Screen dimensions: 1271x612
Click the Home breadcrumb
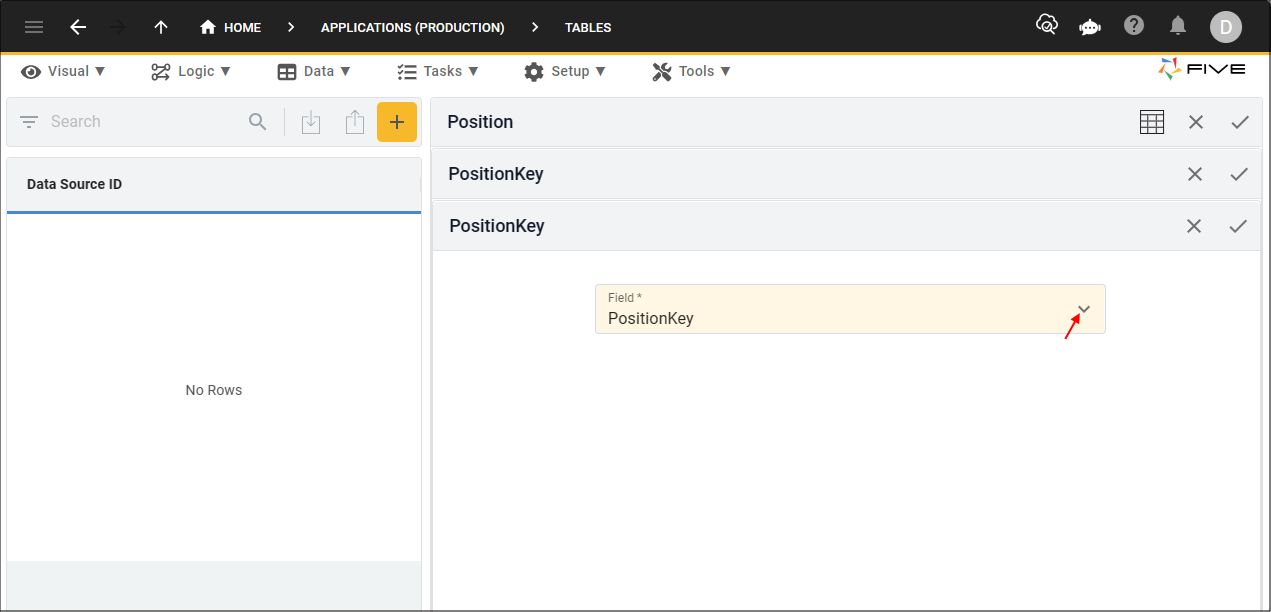[x=230, y=27]
